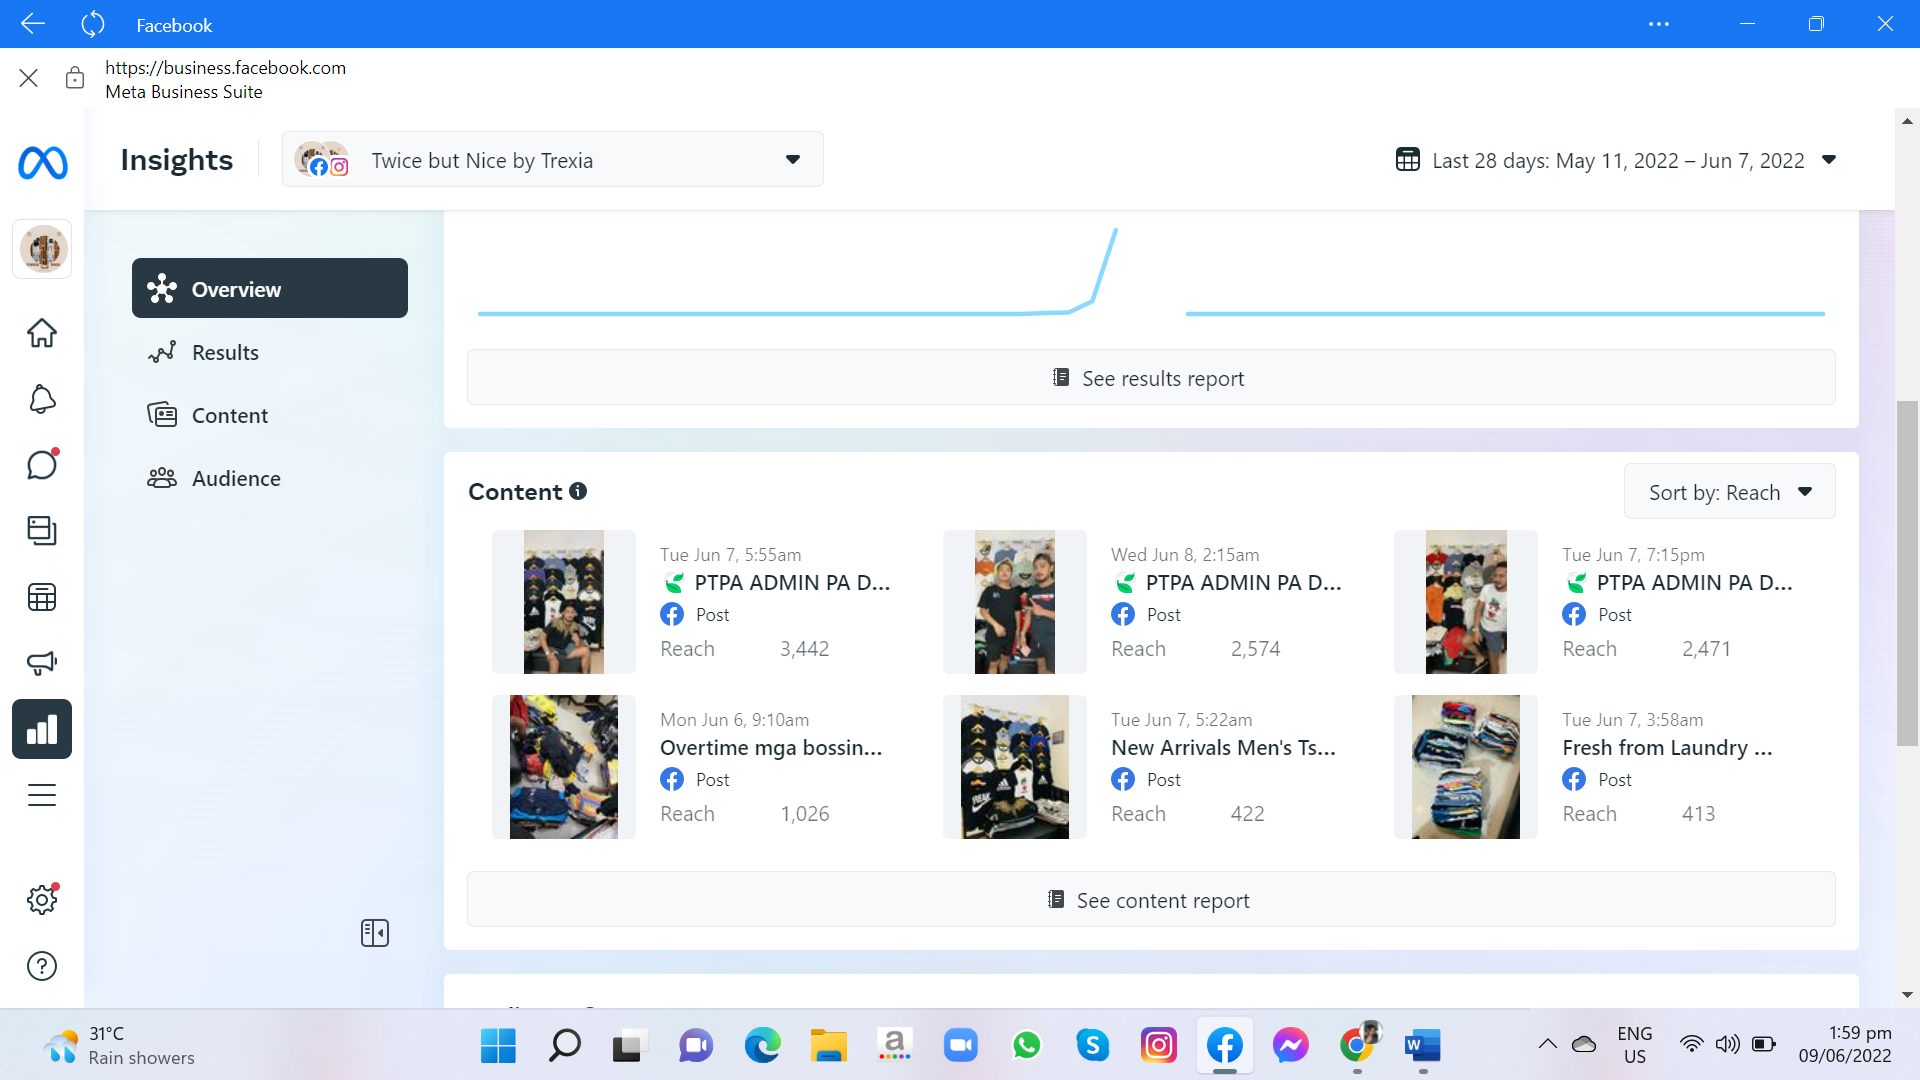Open the Home icon in left sidebar
This screenshot has width=1920, height=1080.
point(42,333)
